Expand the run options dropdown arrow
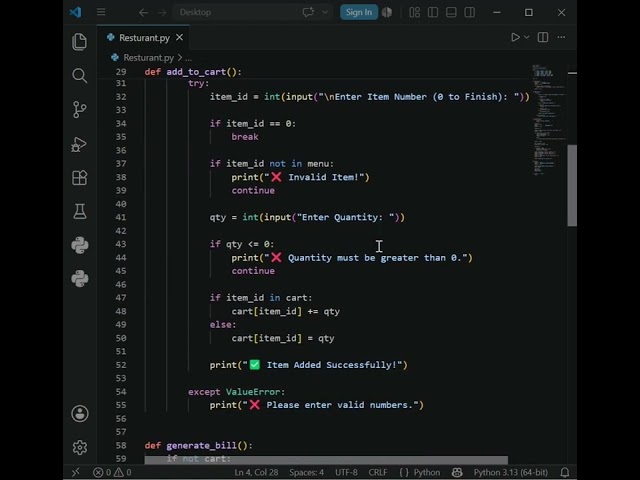The width and height of the screenshot is (640, 480). (x=527, y=38)
